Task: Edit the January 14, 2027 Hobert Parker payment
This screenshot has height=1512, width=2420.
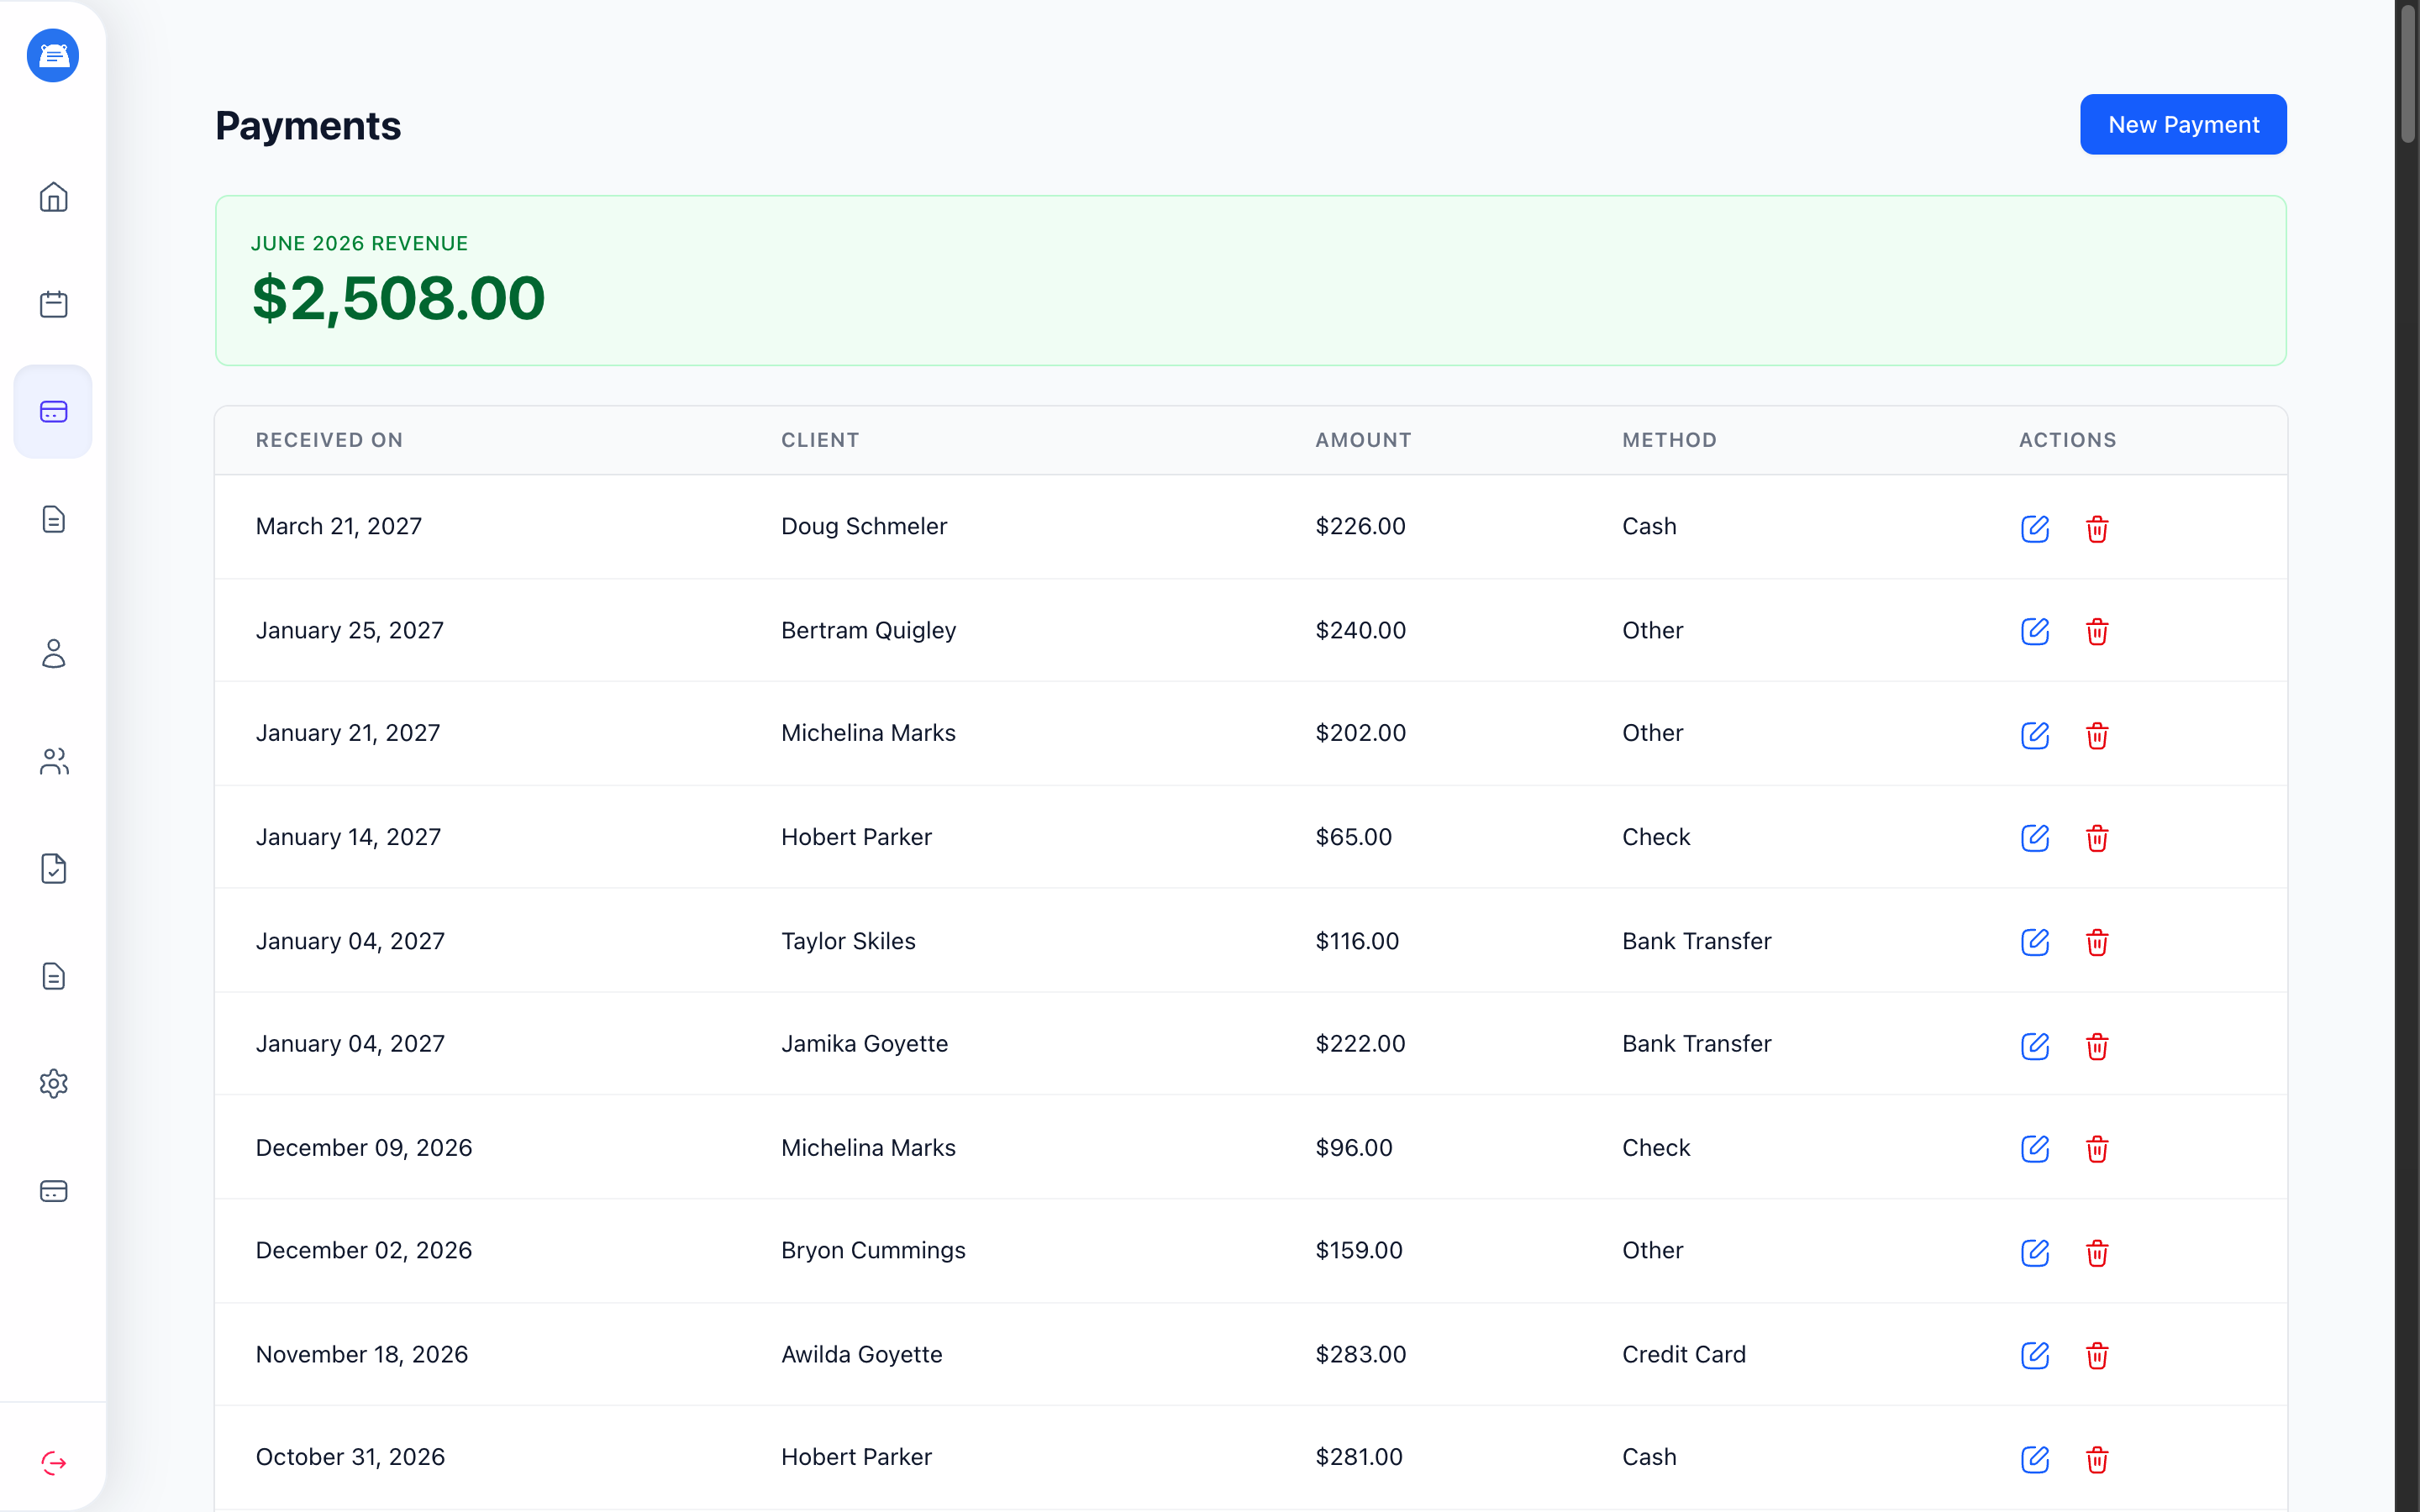Action: (x=2035, y=838)
